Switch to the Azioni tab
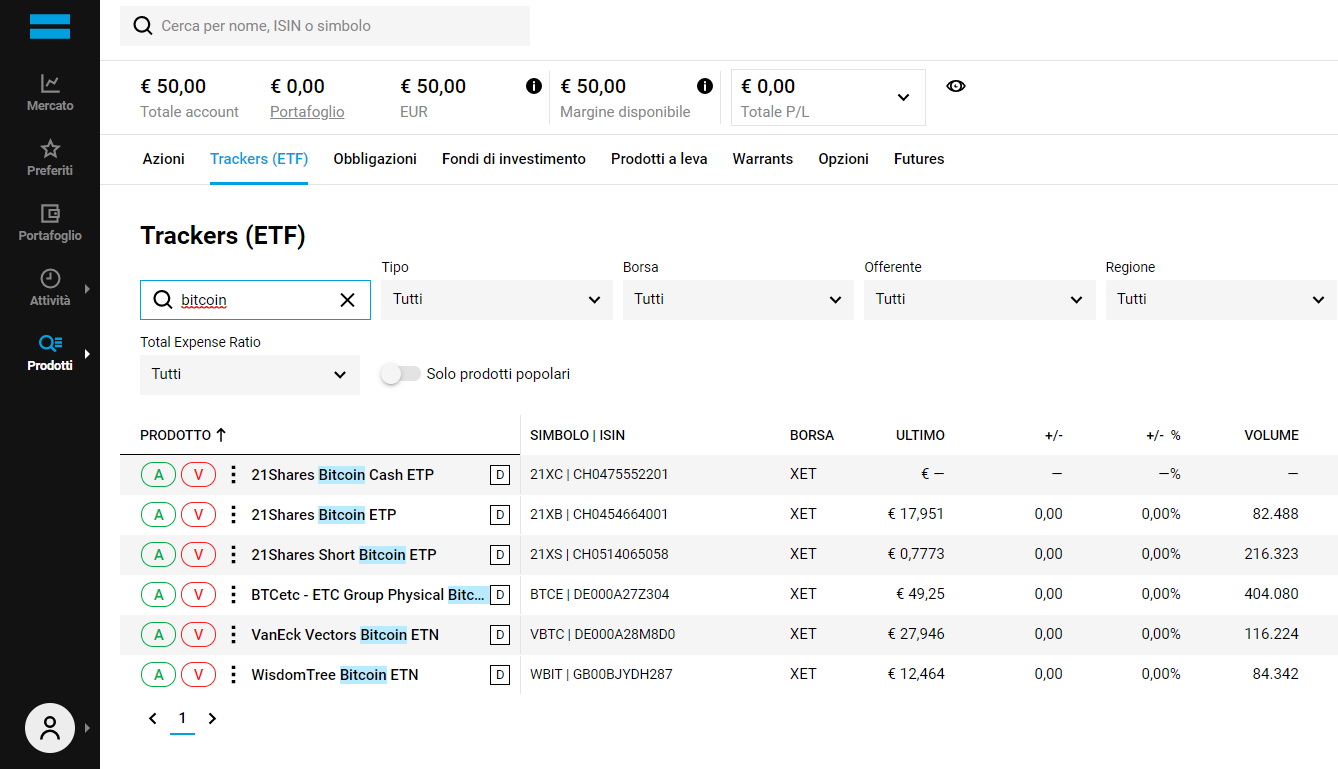The image size is (1338, 769). 164,159
